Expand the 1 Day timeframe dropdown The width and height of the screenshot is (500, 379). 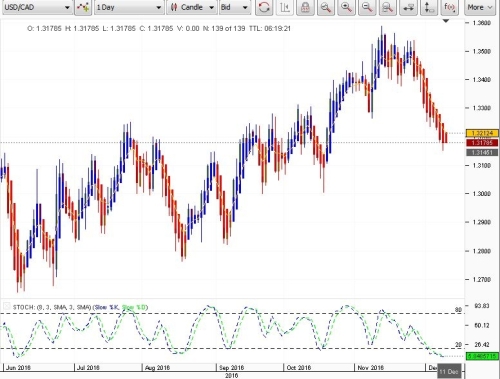click(x=129, y=7)
